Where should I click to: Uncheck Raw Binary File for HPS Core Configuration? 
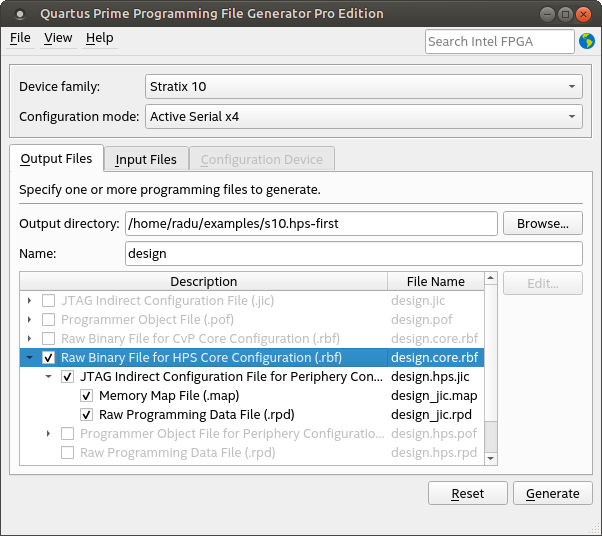point(48,358)
